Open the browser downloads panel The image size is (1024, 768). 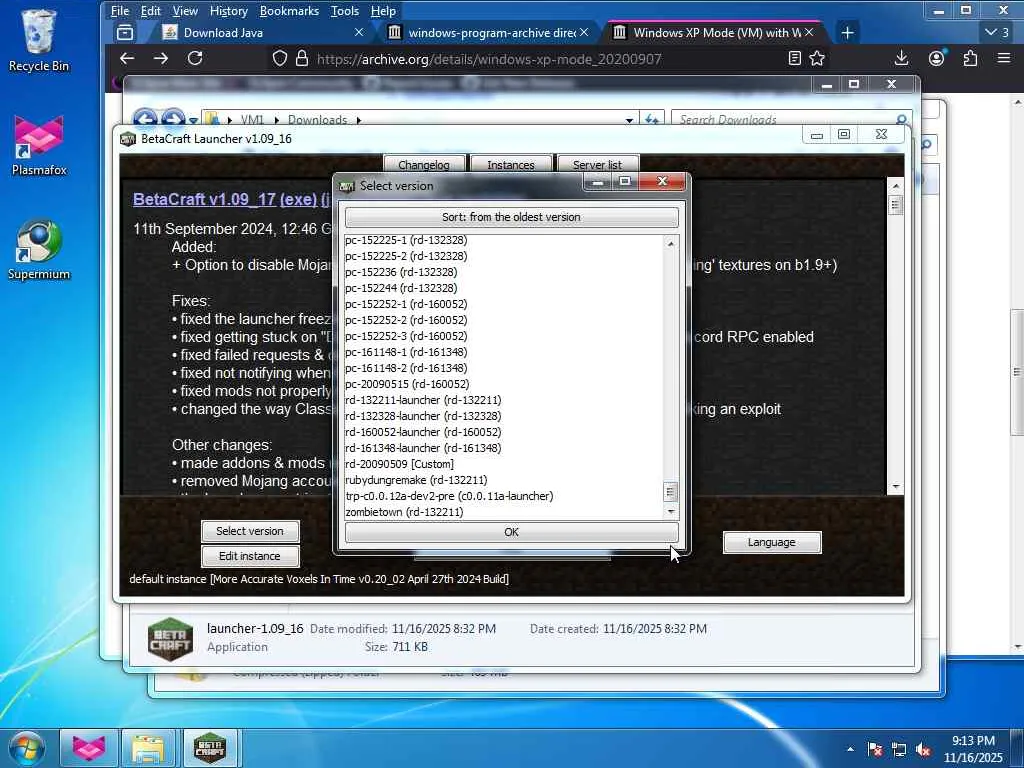coord(901,59)
